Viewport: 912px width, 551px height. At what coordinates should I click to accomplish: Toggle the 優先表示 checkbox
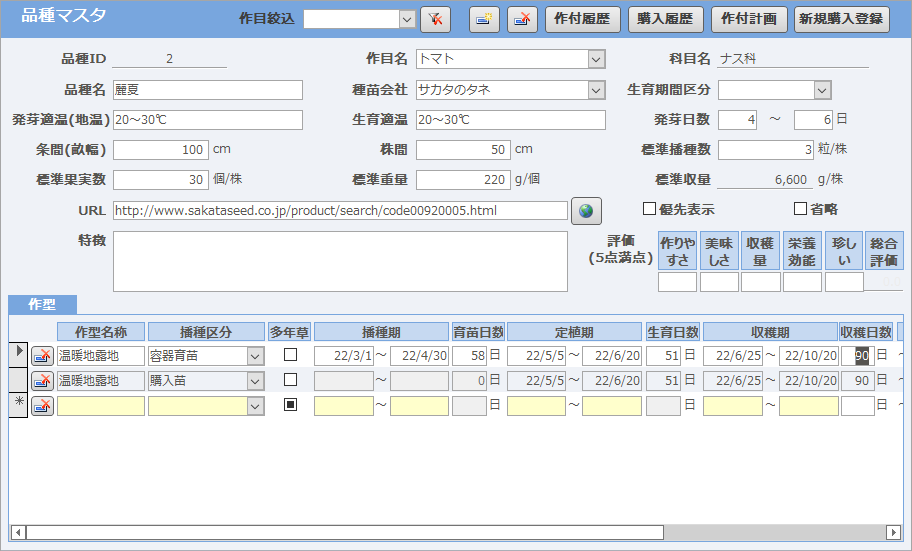(x=649, y=209)
